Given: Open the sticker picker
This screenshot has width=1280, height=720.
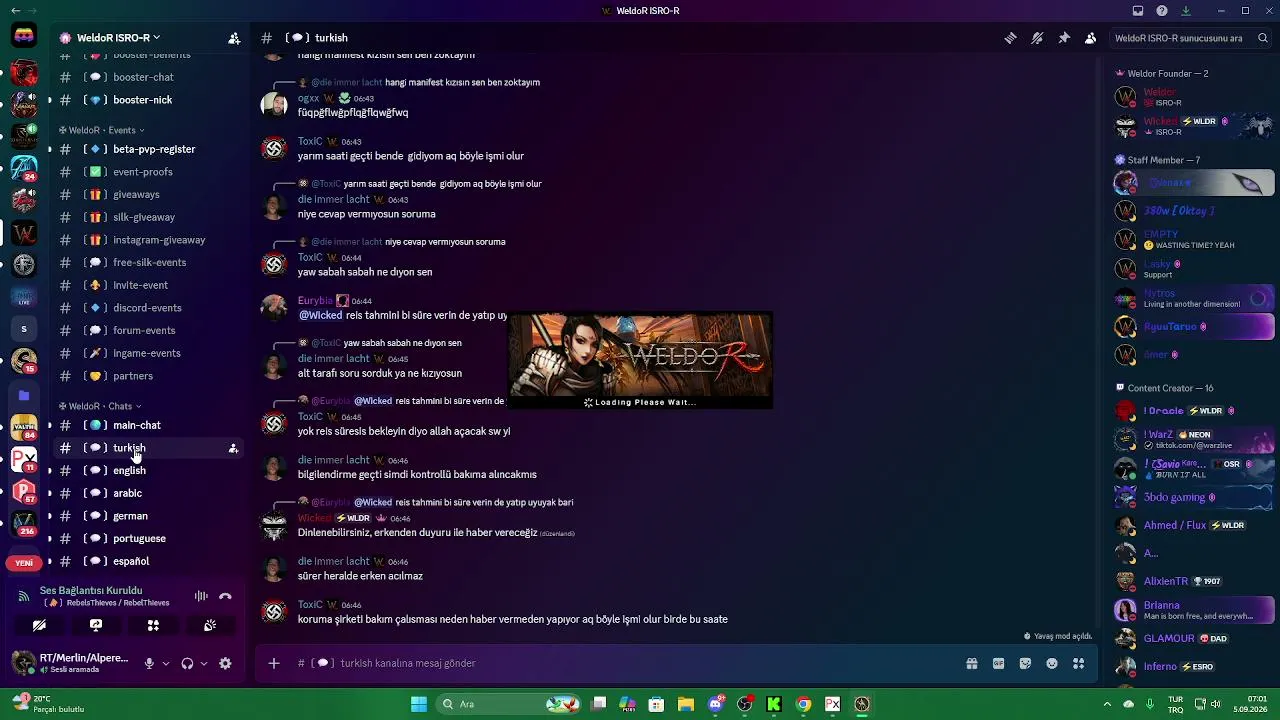Looking at the screenshot, I should pyautogui.click(x=1025, y=663).
